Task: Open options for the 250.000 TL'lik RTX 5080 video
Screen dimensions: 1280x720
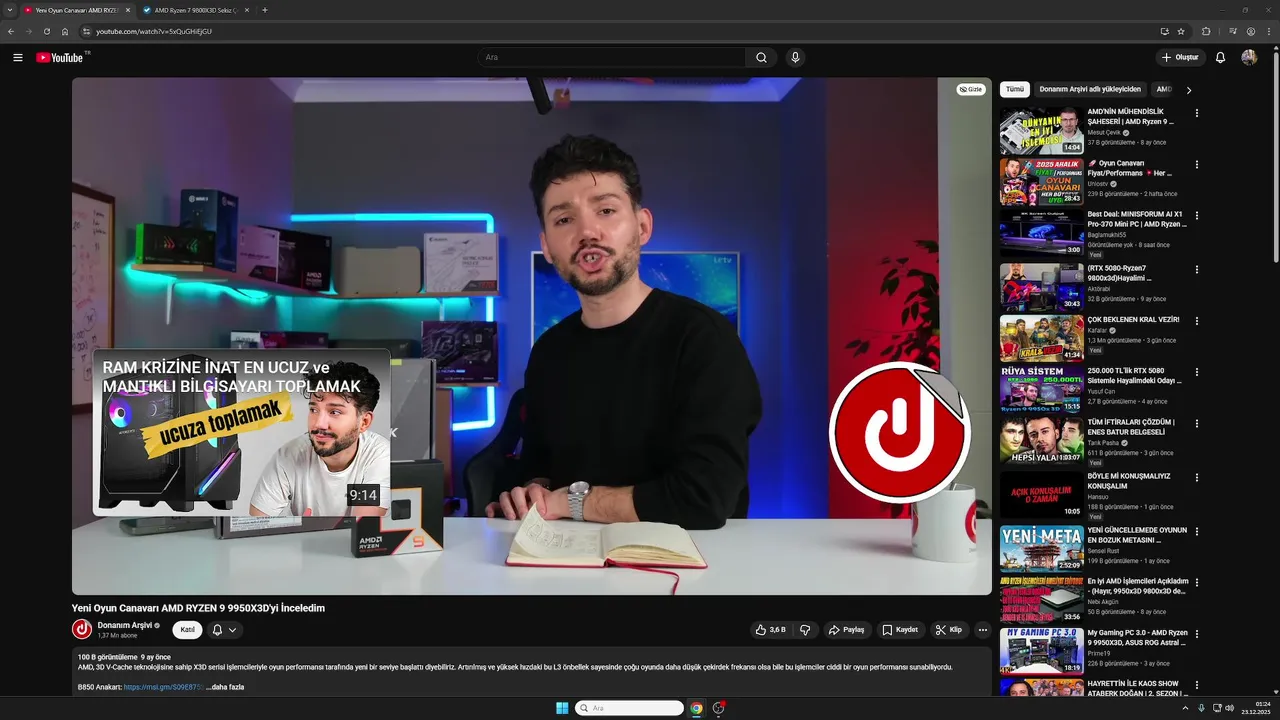Action: tap(1196, 372)
